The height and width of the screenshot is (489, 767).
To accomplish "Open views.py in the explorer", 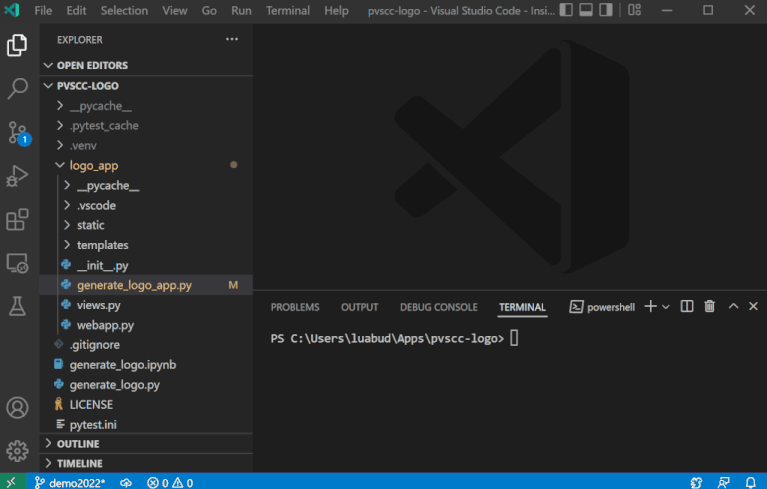I will pyautogui.click(x=146, y=305).
